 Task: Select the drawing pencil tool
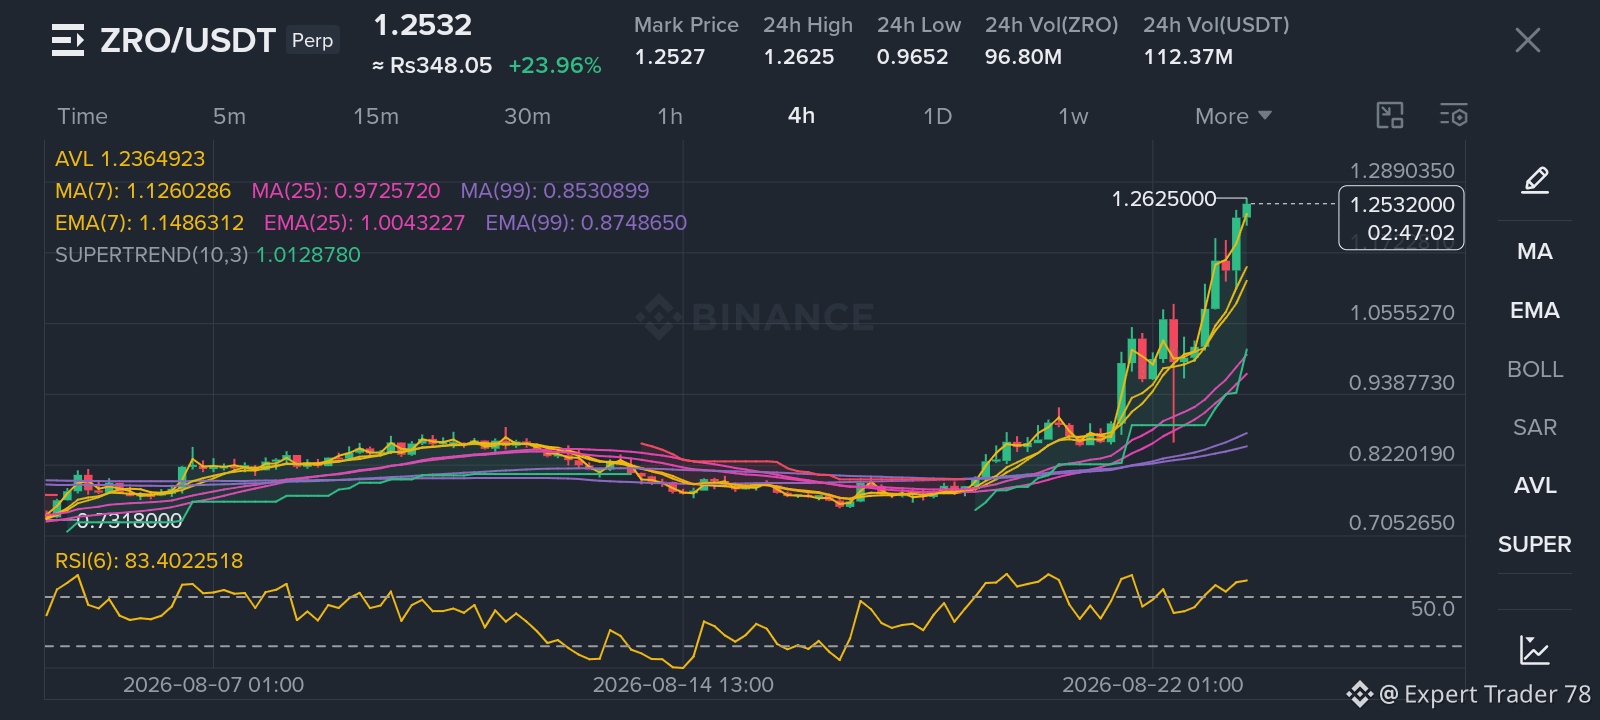[x=1535, y=181]
